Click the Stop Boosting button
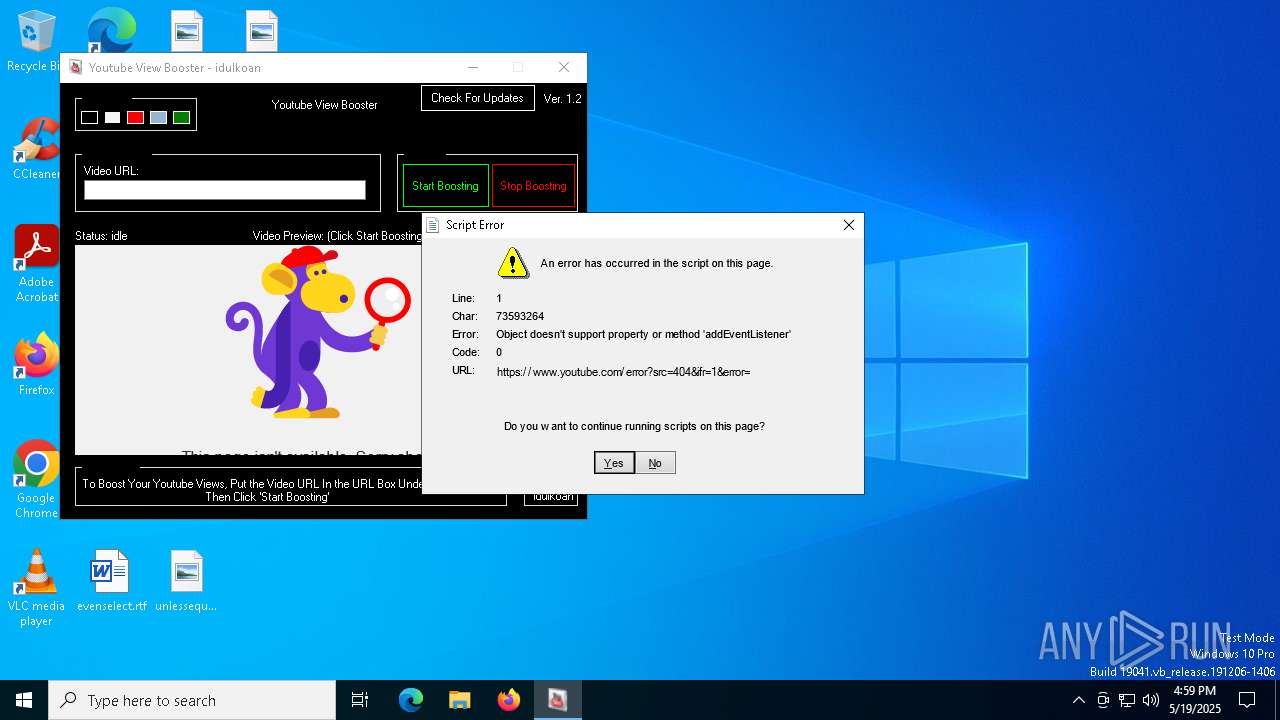 [x=533, y=186]
